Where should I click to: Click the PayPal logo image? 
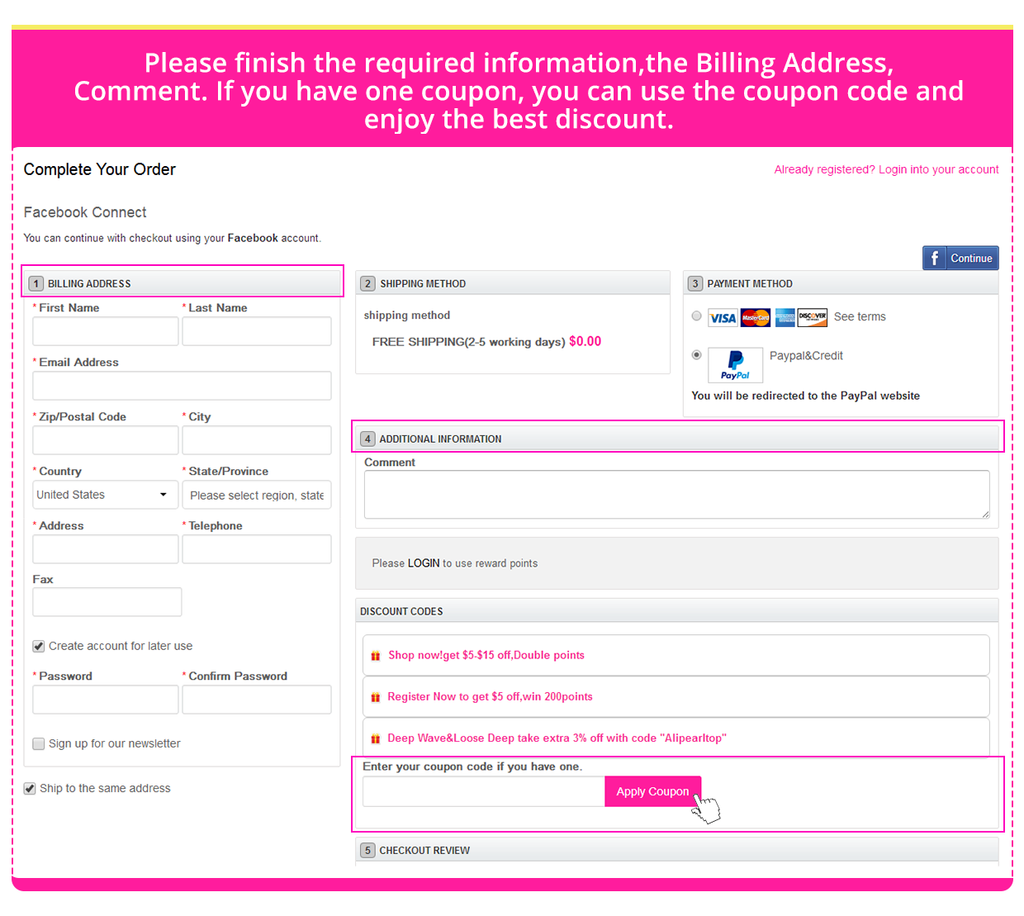click(x=735, y=365)
